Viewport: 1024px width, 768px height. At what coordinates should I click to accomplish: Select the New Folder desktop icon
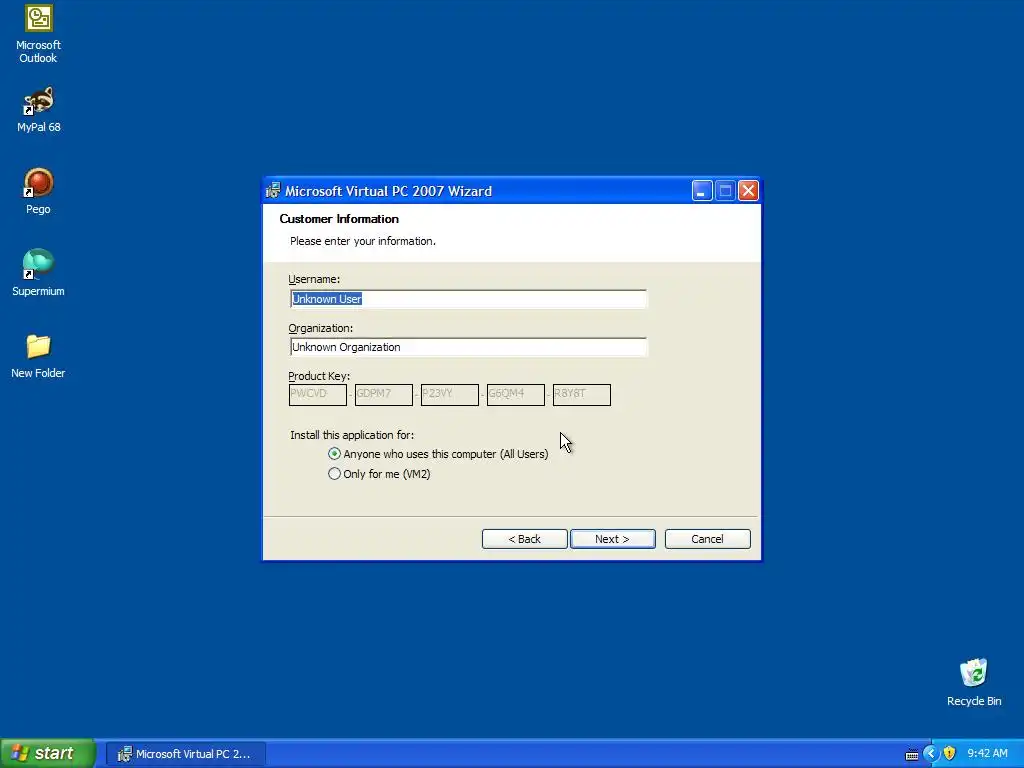(x=39, y=356)
